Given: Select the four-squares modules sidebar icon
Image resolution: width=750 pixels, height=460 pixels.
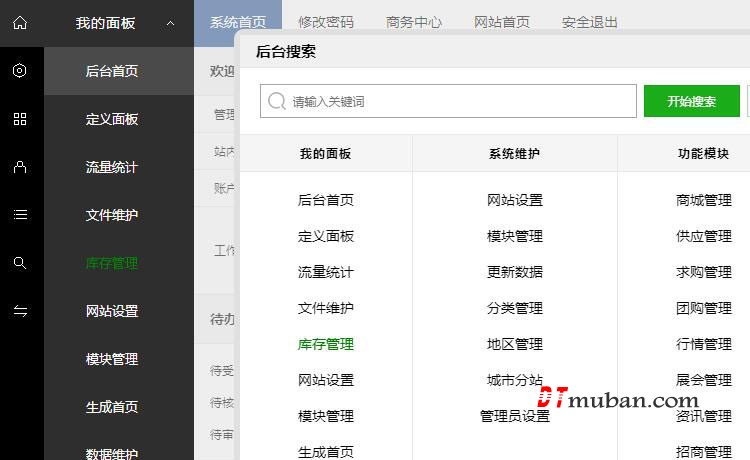Looking at the screenshot, I should 20,119.
